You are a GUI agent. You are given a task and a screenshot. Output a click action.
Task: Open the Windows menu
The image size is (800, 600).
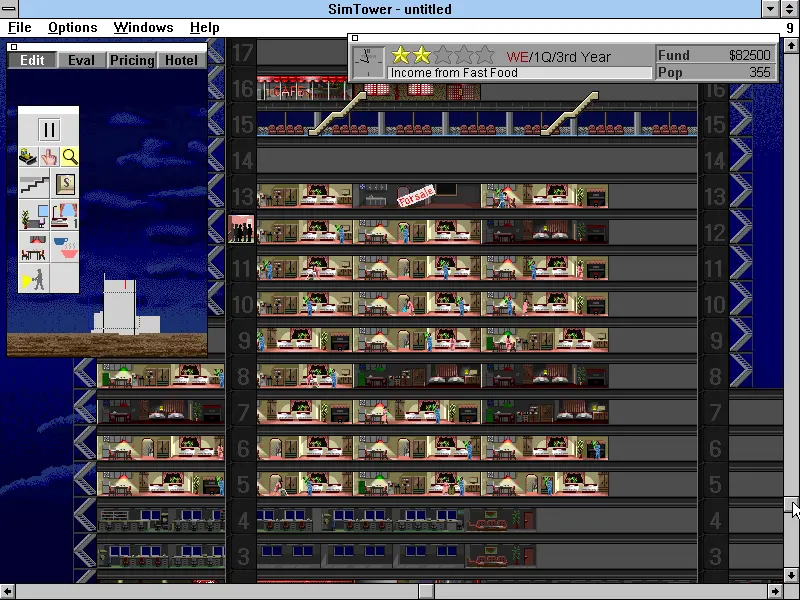143,28
